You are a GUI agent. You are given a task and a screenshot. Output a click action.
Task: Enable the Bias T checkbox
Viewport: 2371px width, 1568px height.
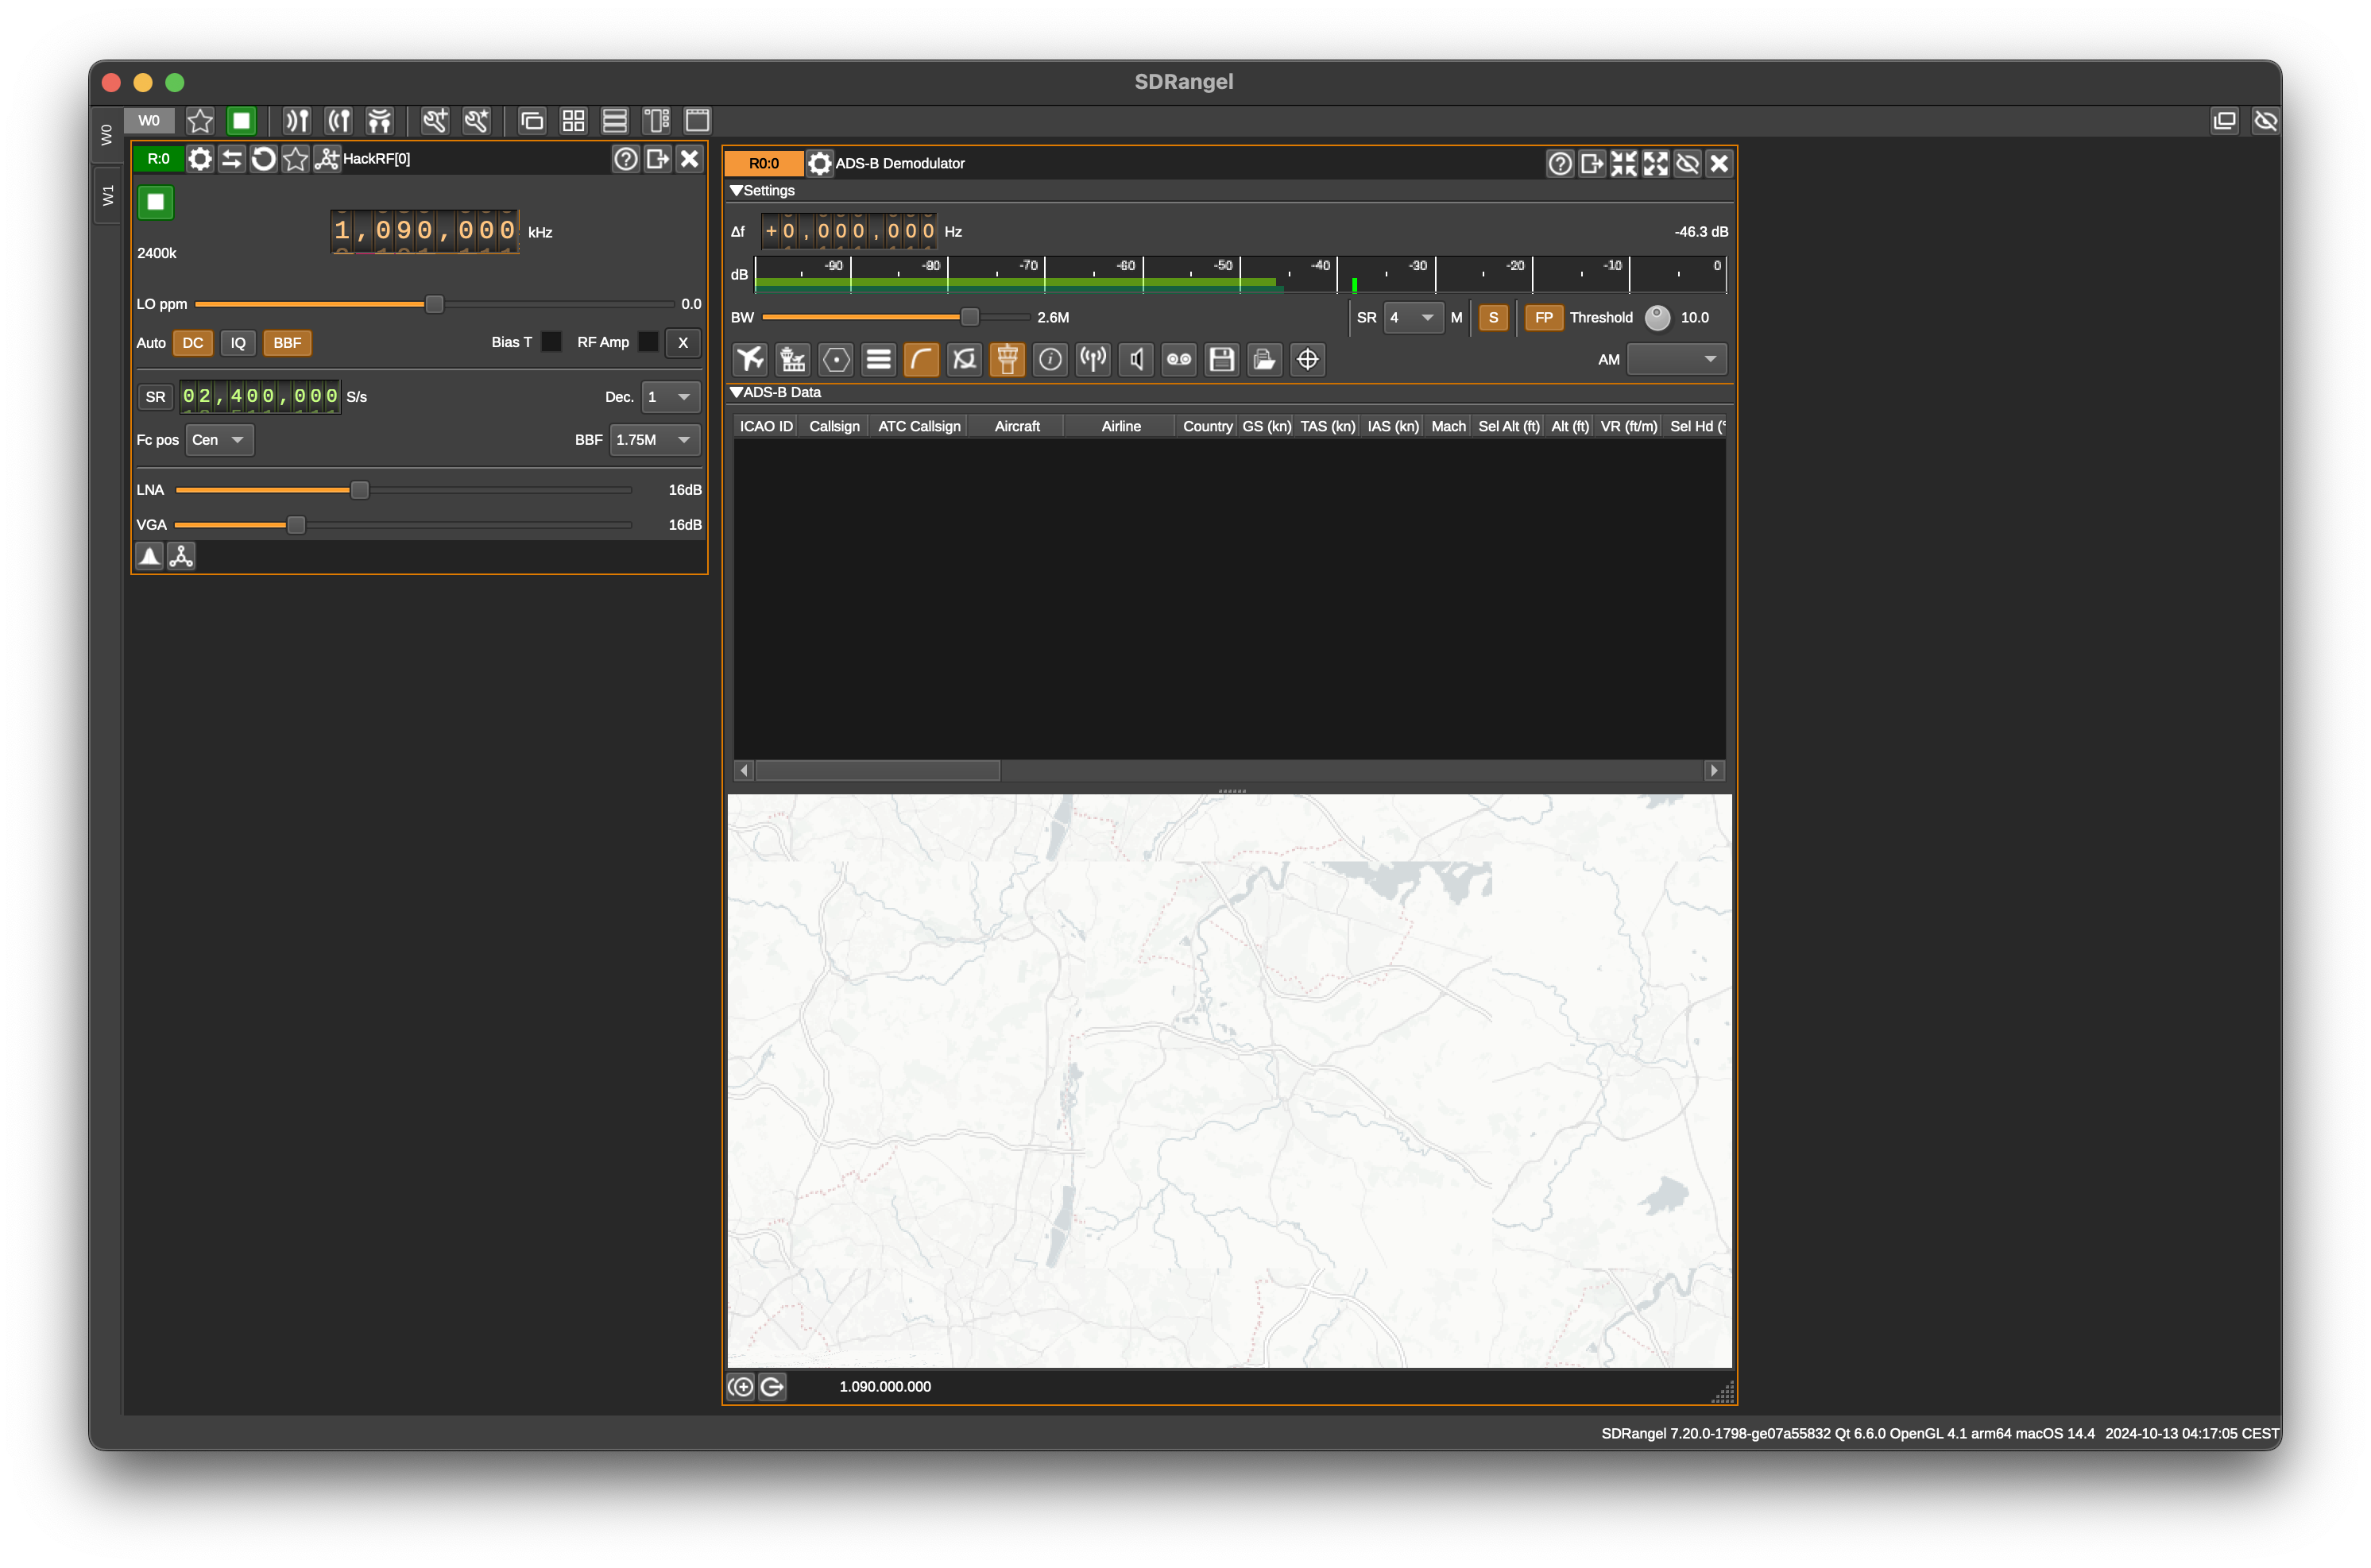pos(551,342)
